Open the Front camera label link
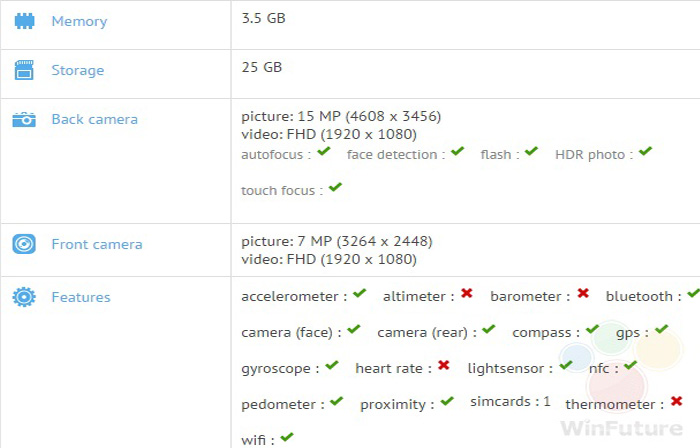Image resolution: width=700 pixels, height=448 pixels. point(97,244)
